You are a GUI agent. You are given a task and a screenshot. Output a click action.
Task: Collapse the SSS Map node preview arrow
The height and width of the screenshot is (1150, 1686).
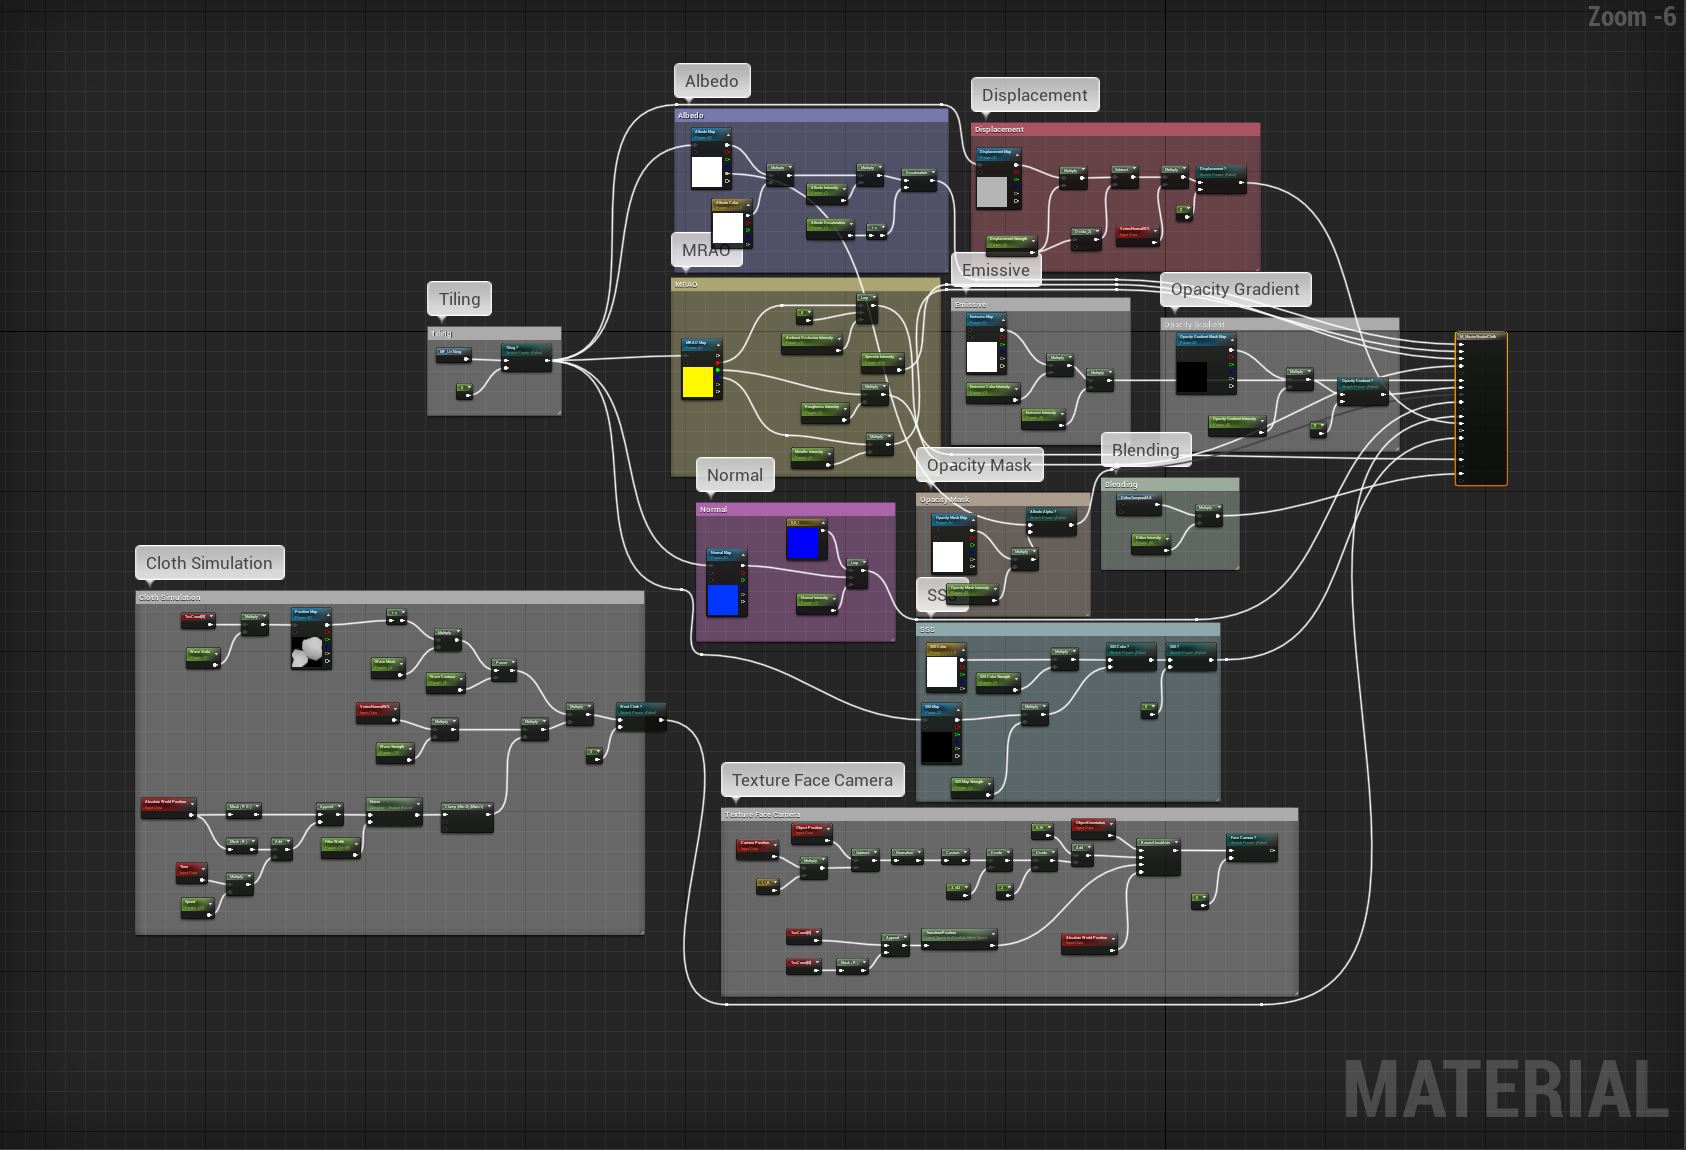tap(957, 708)
